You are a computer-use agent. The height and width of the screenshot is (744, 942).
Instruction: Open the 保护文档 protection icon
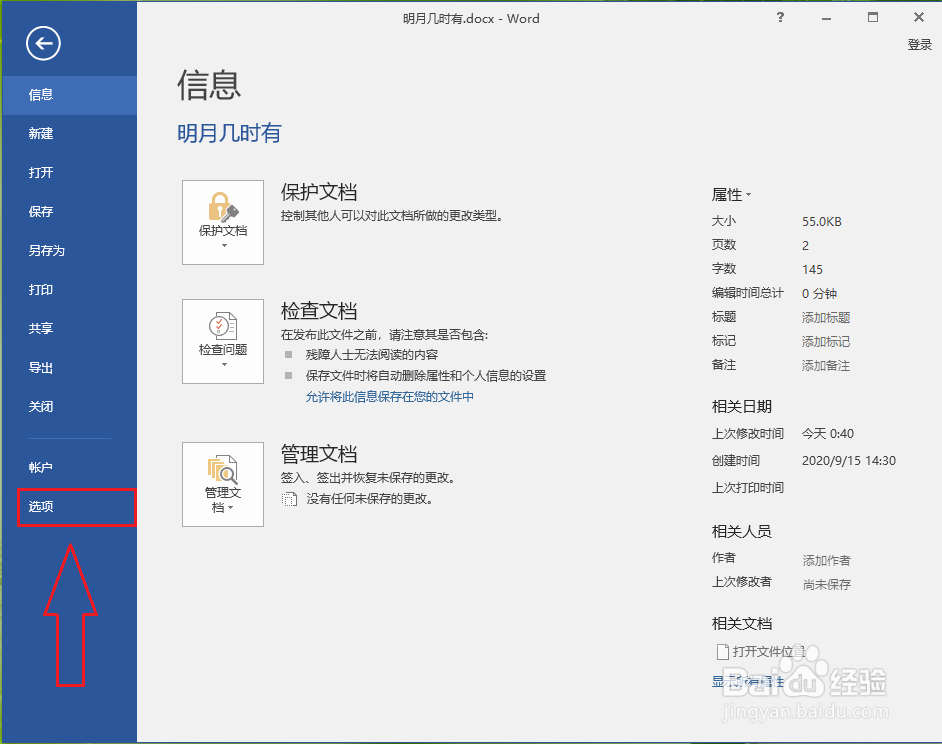[222, 205]
